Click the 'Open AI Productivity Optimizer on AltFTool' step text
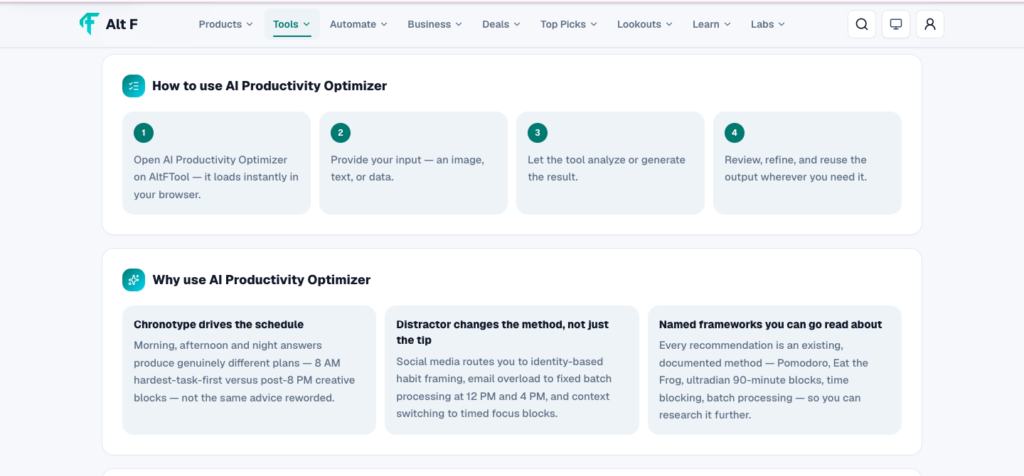This screenshot has height=476, width=1024. [x=216, y=178]
